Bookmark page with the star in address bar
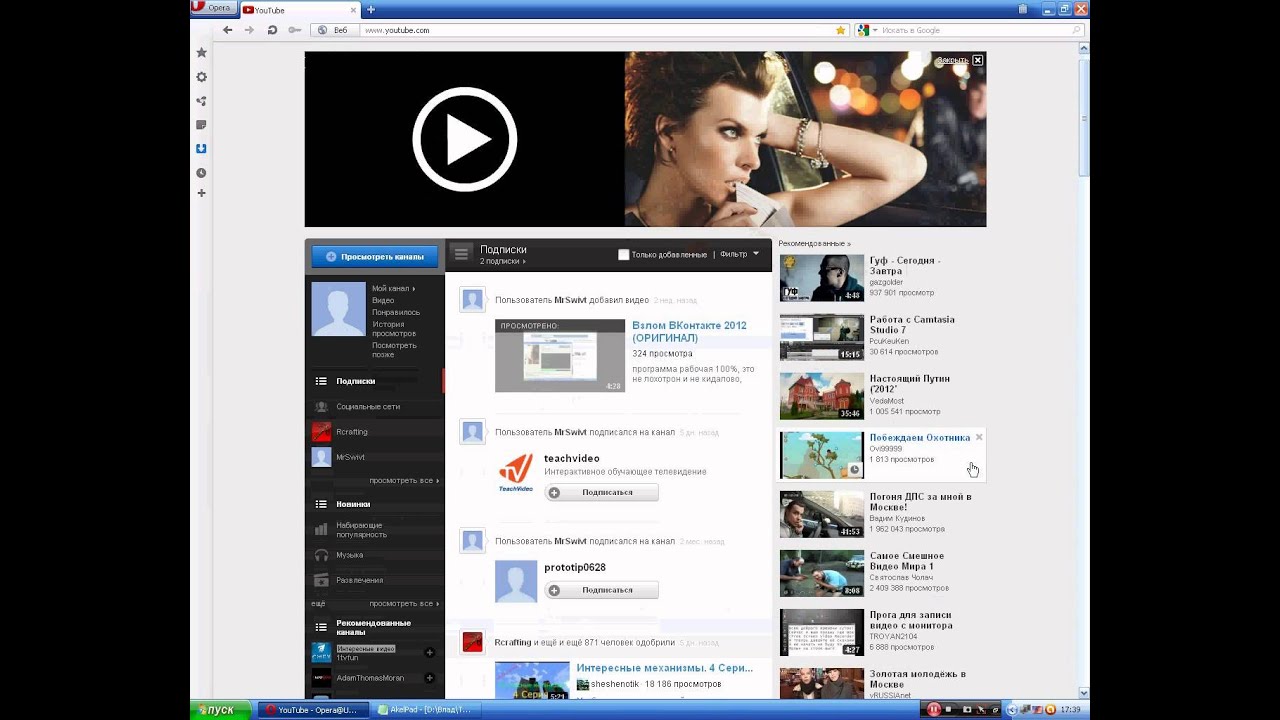 840,30
